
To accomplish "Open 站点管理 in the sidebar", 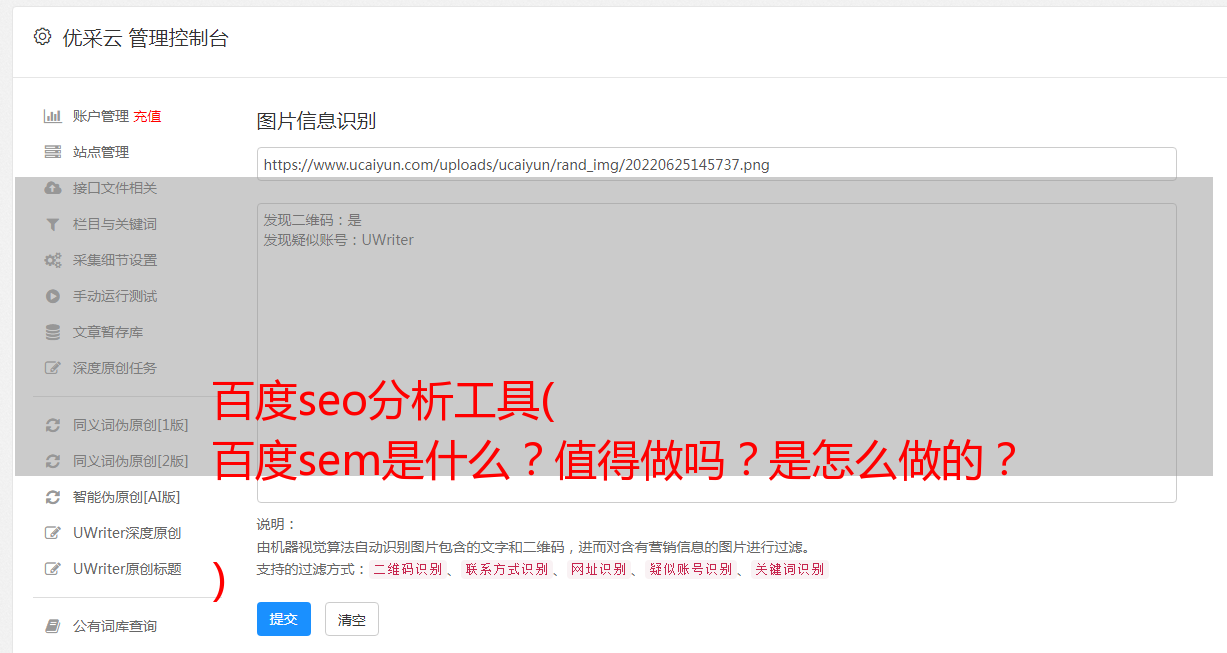I will click(x=101, y=152).
